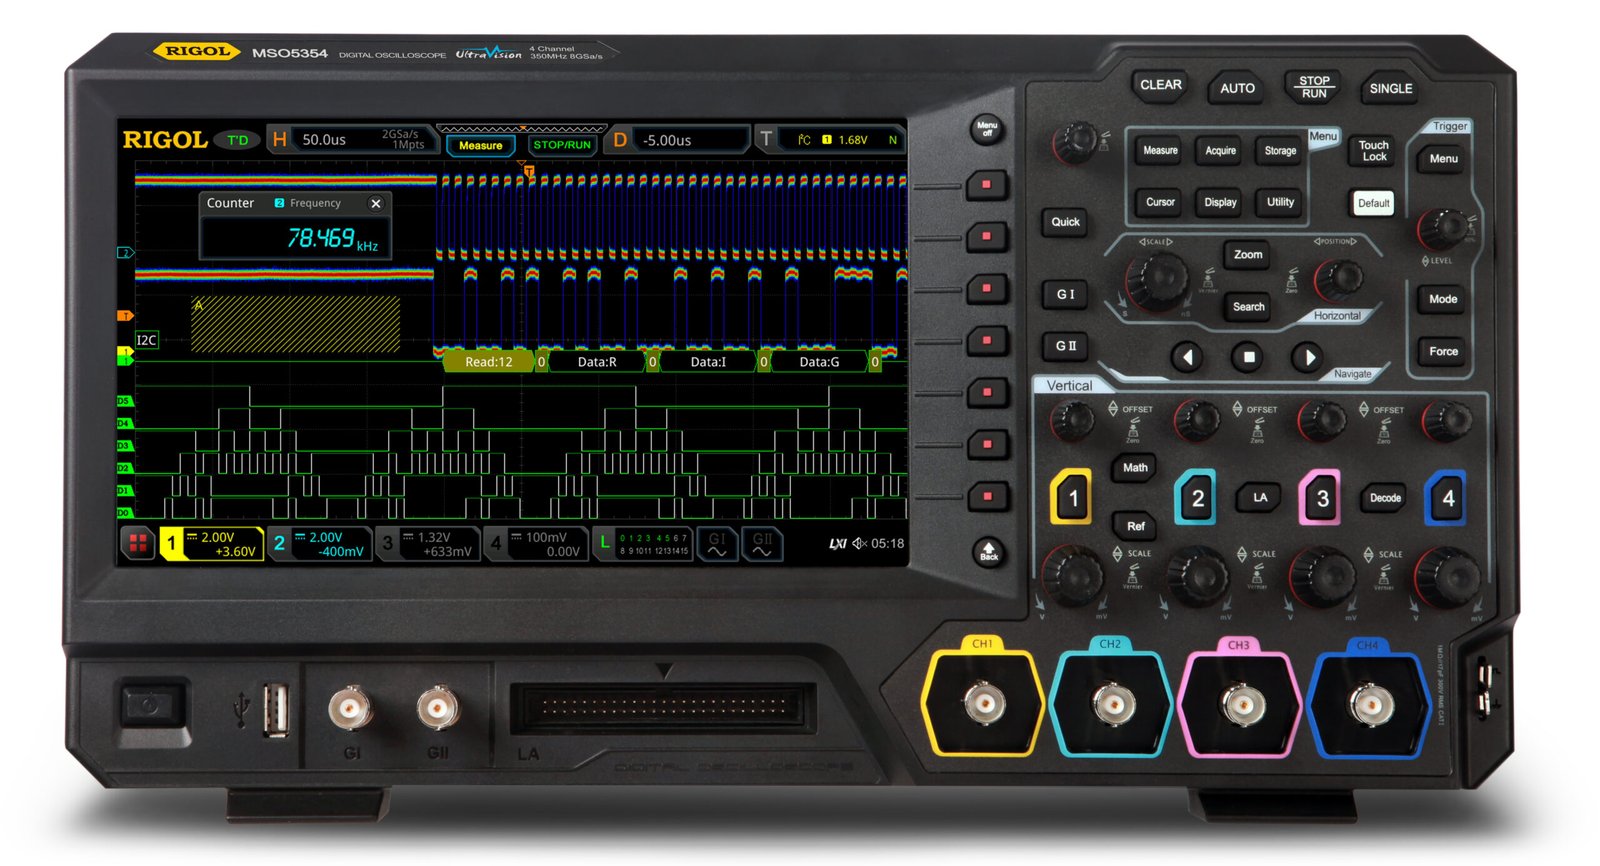Viewport: 1600px width, 866px height.
Task: Tap the channel 2 2.00V status label
Action: pyautogui.click(x=319, y=544)
